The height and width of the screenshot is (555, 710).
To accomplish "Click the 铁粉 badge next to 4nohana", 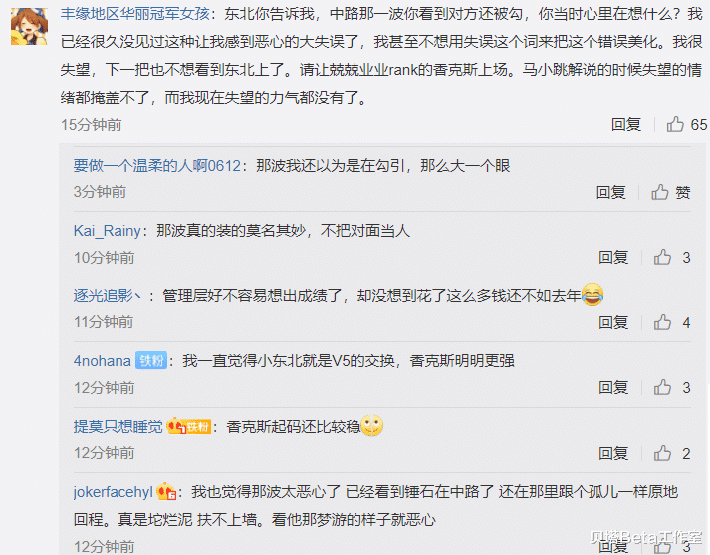I will [x=151, y=361].
